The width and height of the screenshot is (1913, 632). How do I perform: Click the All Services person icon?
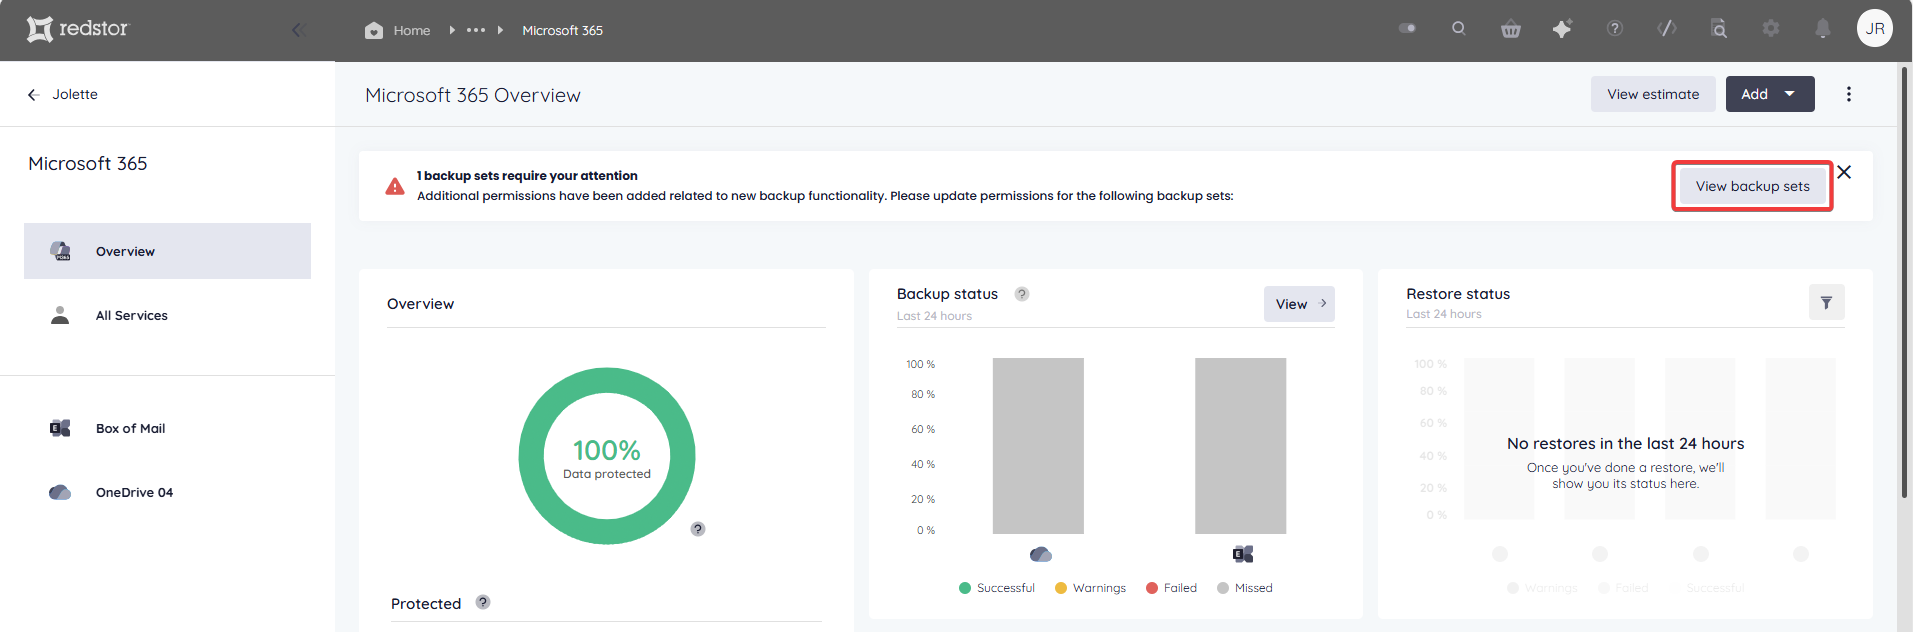point(60,315)
